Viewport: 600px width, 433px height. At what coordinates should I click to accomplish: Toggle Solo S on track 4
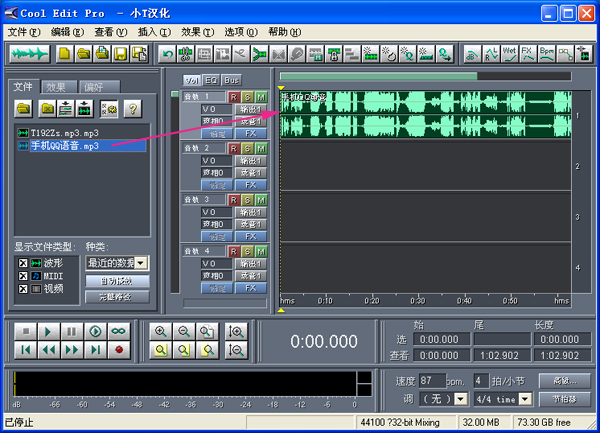click(247, 251)
